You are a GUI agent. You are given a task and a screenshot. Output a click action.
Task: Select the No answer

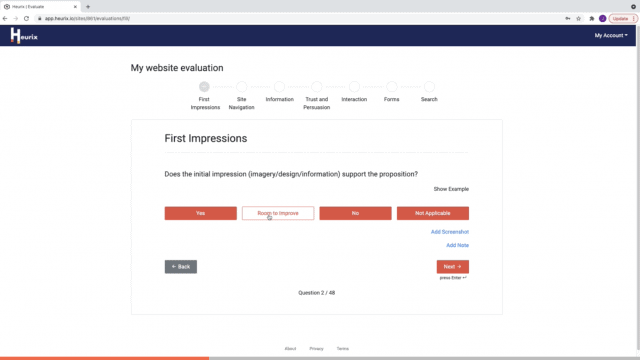(355, 213)
